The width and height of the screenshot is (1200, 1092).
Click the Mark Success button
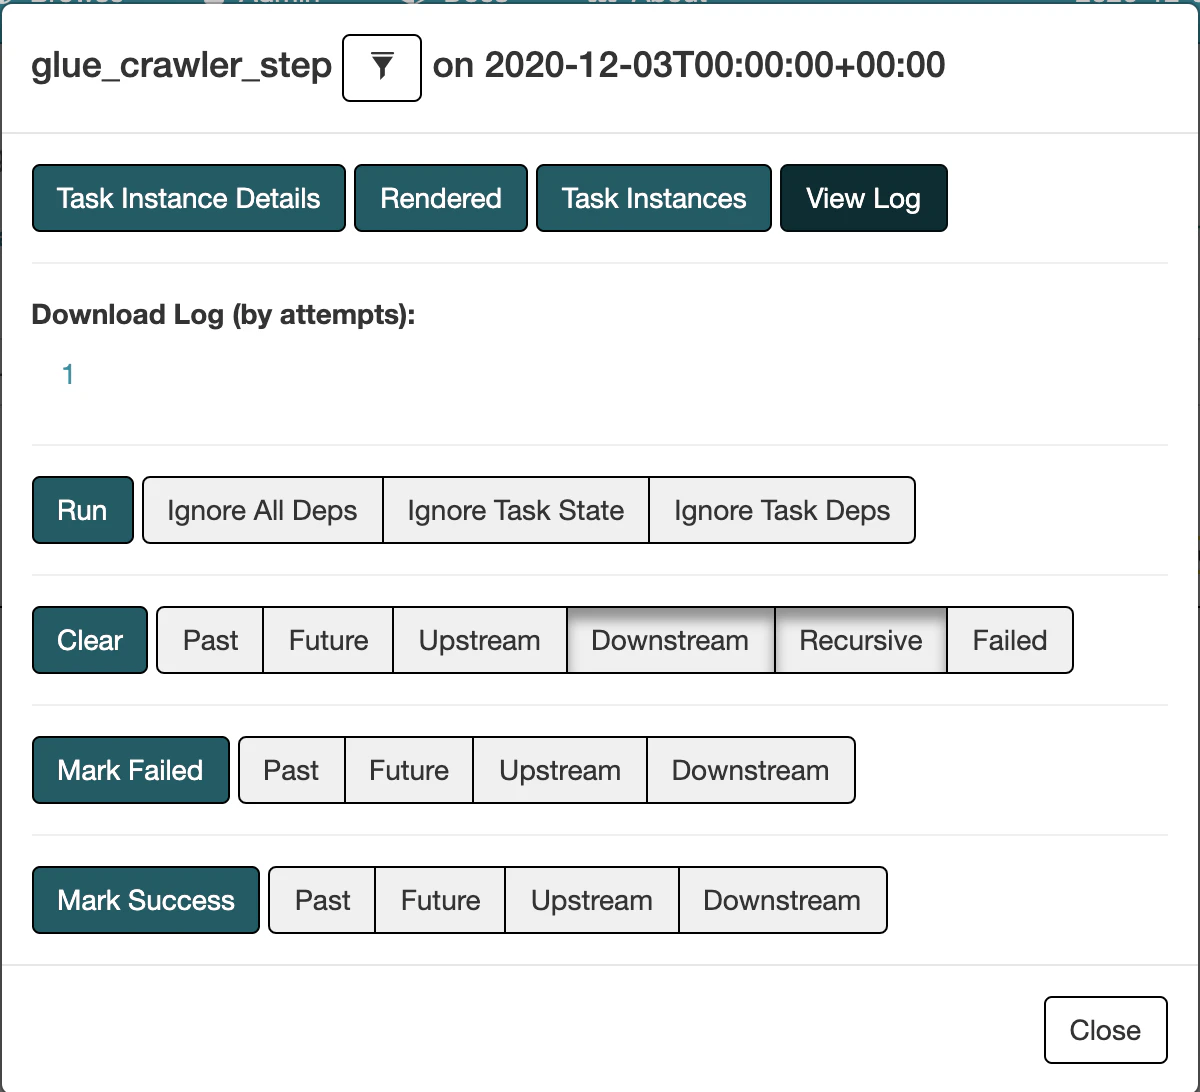(146, 900)
